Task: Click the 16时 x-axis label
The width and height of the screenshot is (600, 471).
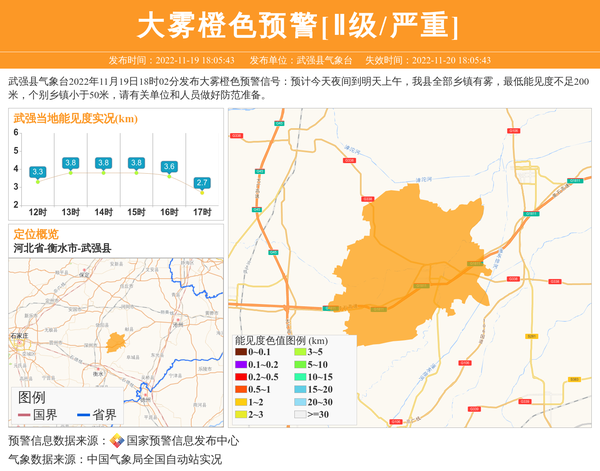Action: coord(169,212)
